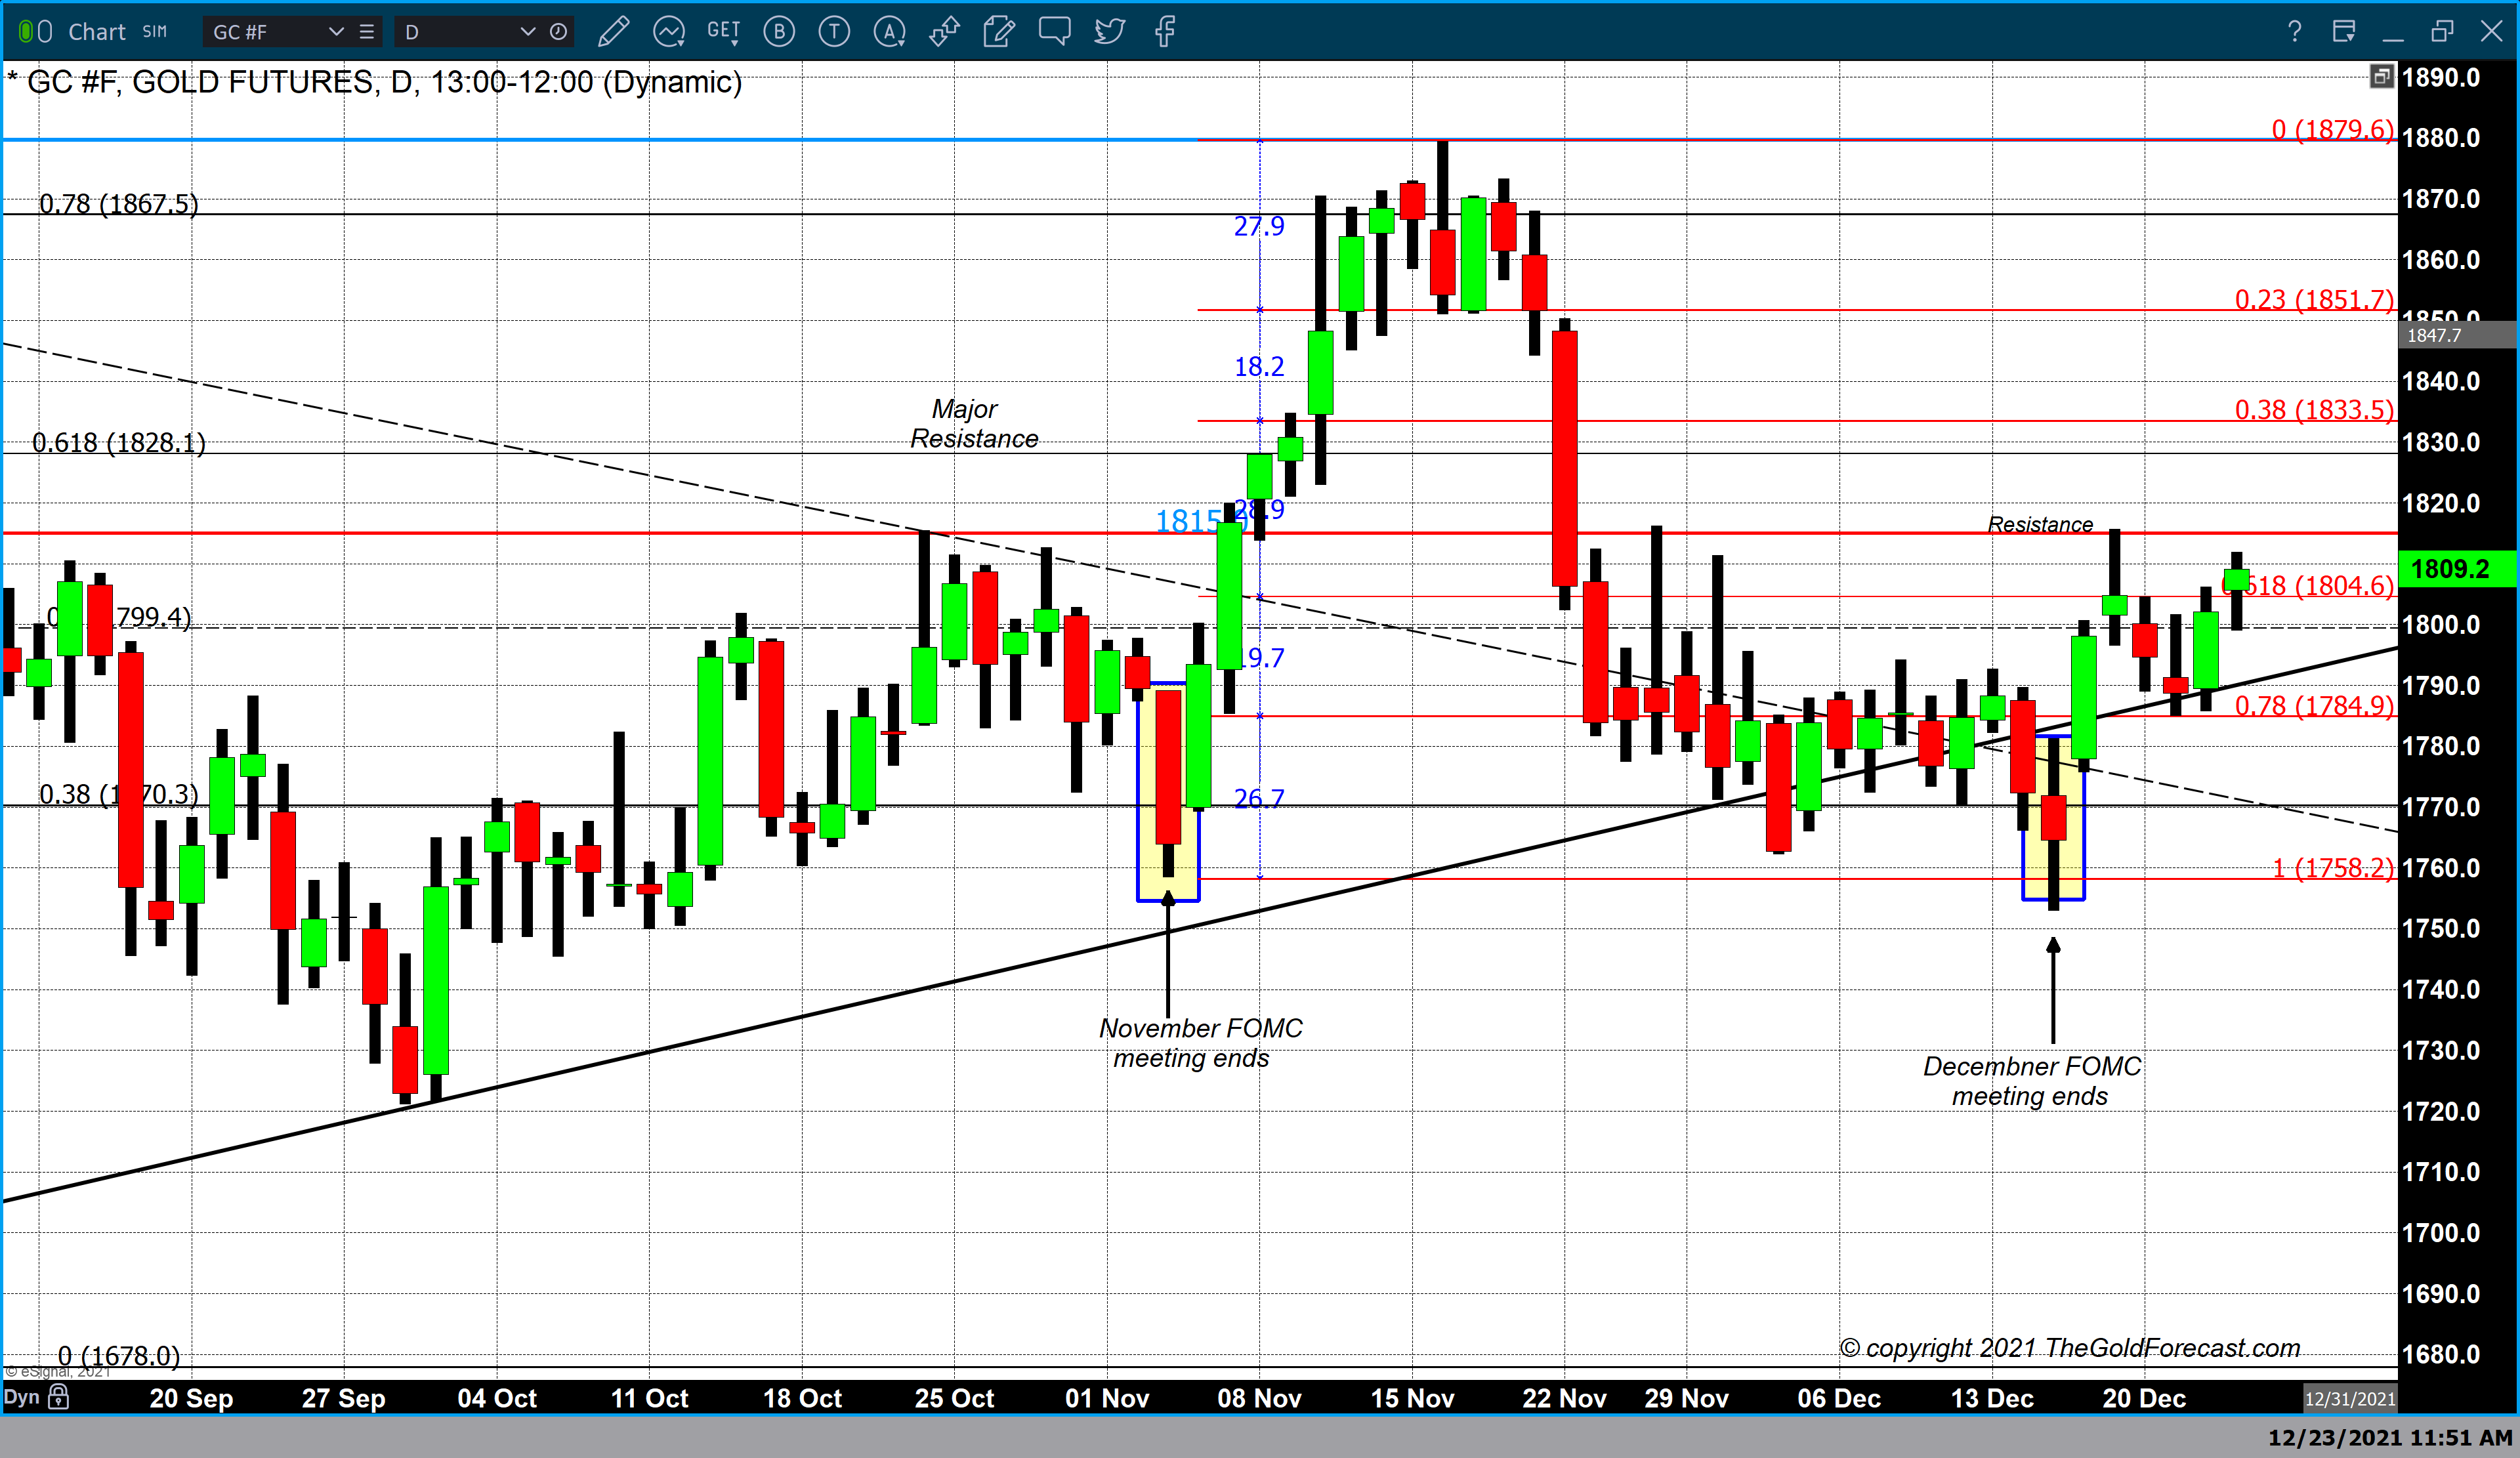Open the chart studies icon

coord(668,32)
